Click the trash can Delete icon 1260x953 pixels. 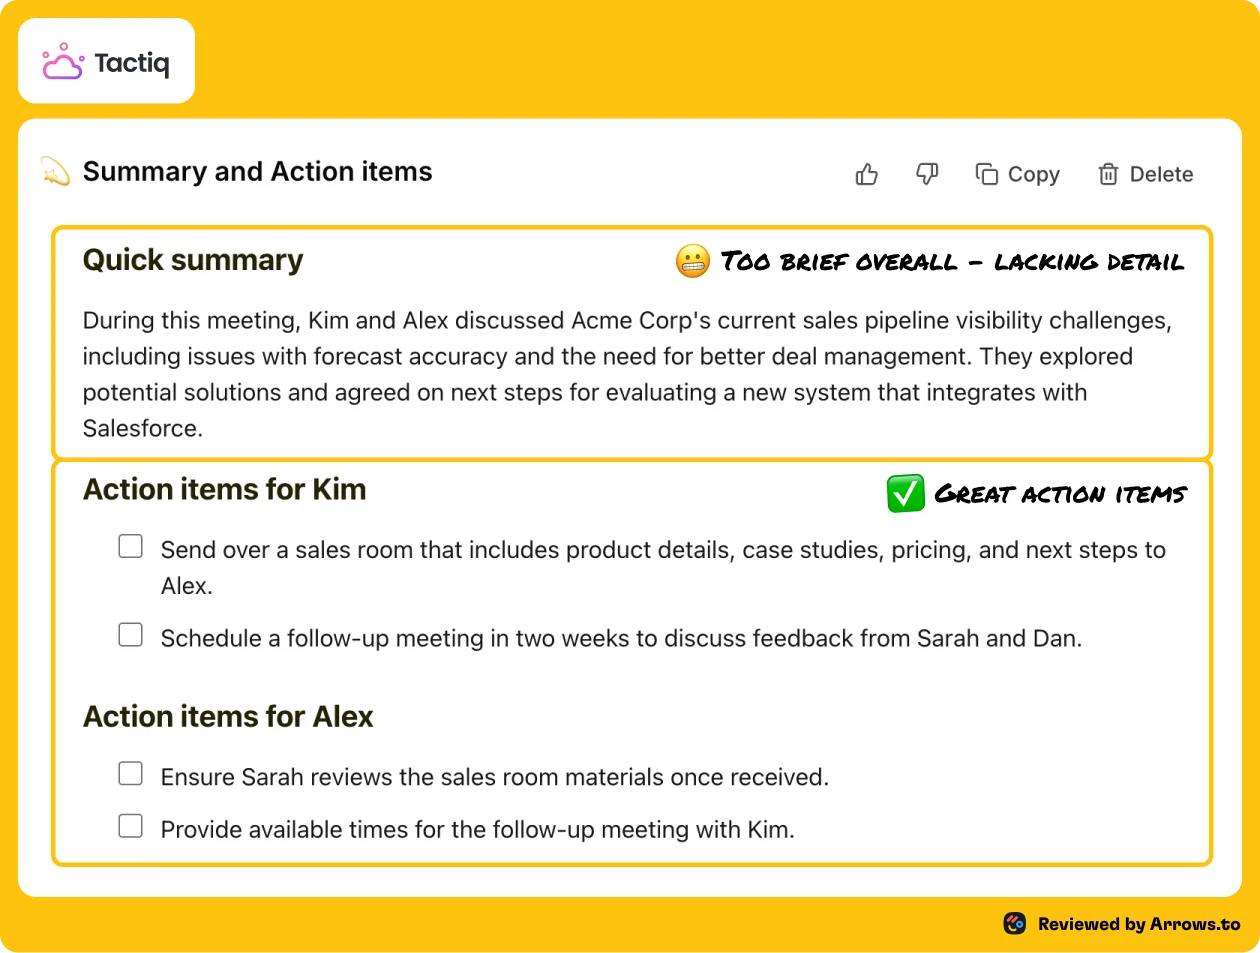1108,174
